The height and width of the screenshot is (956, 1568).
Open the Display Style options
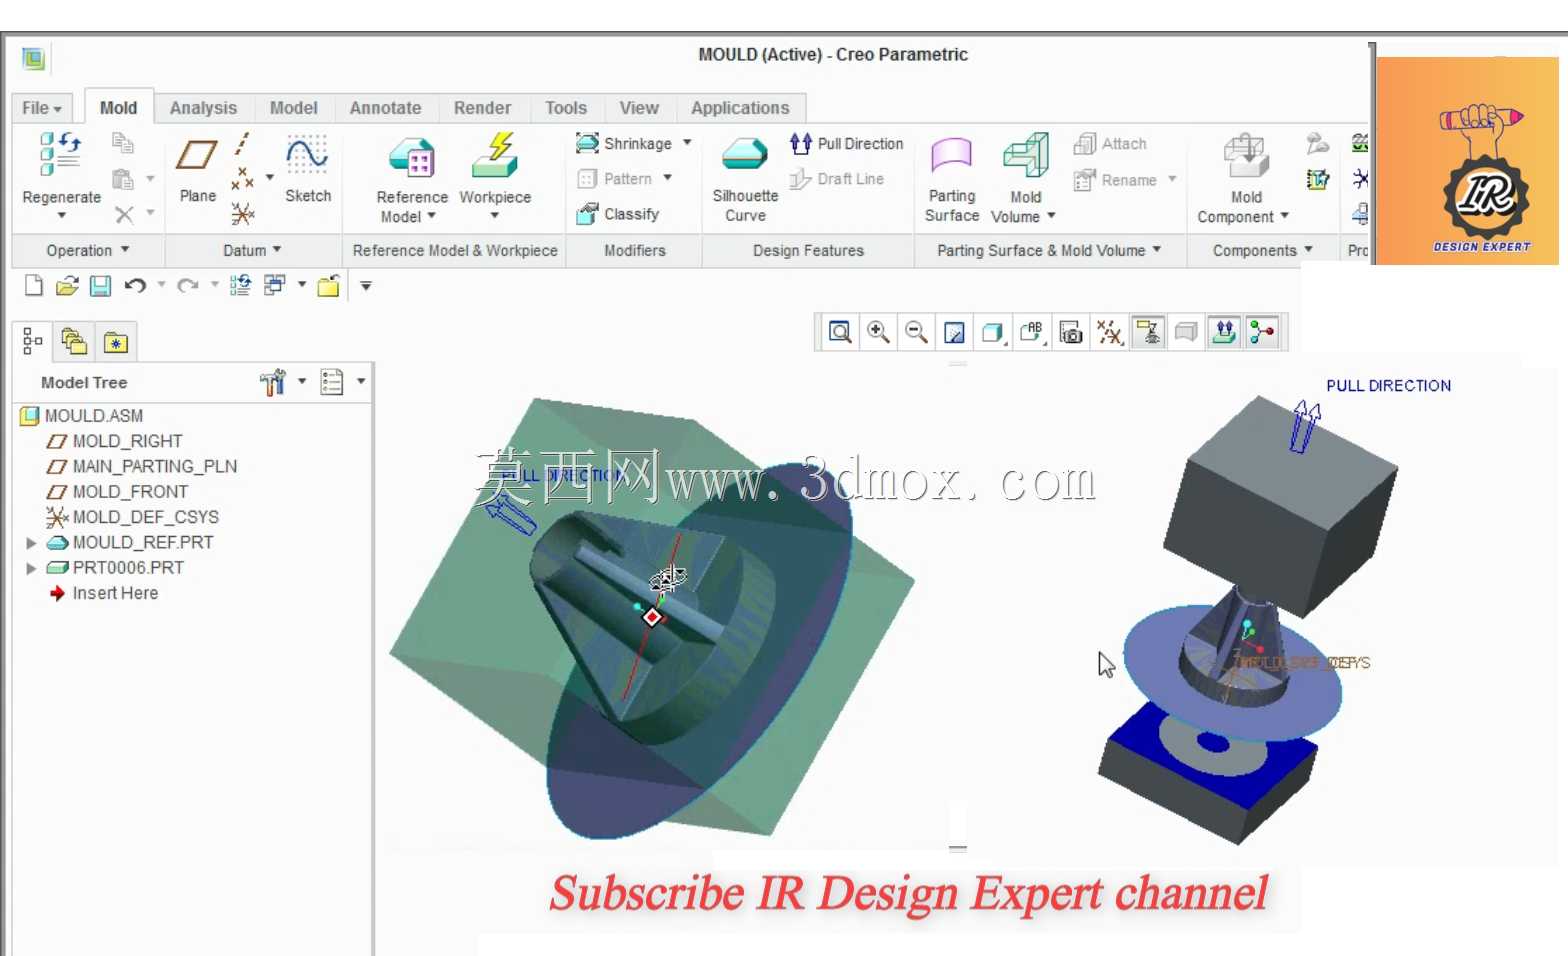(x=992, y=332)
